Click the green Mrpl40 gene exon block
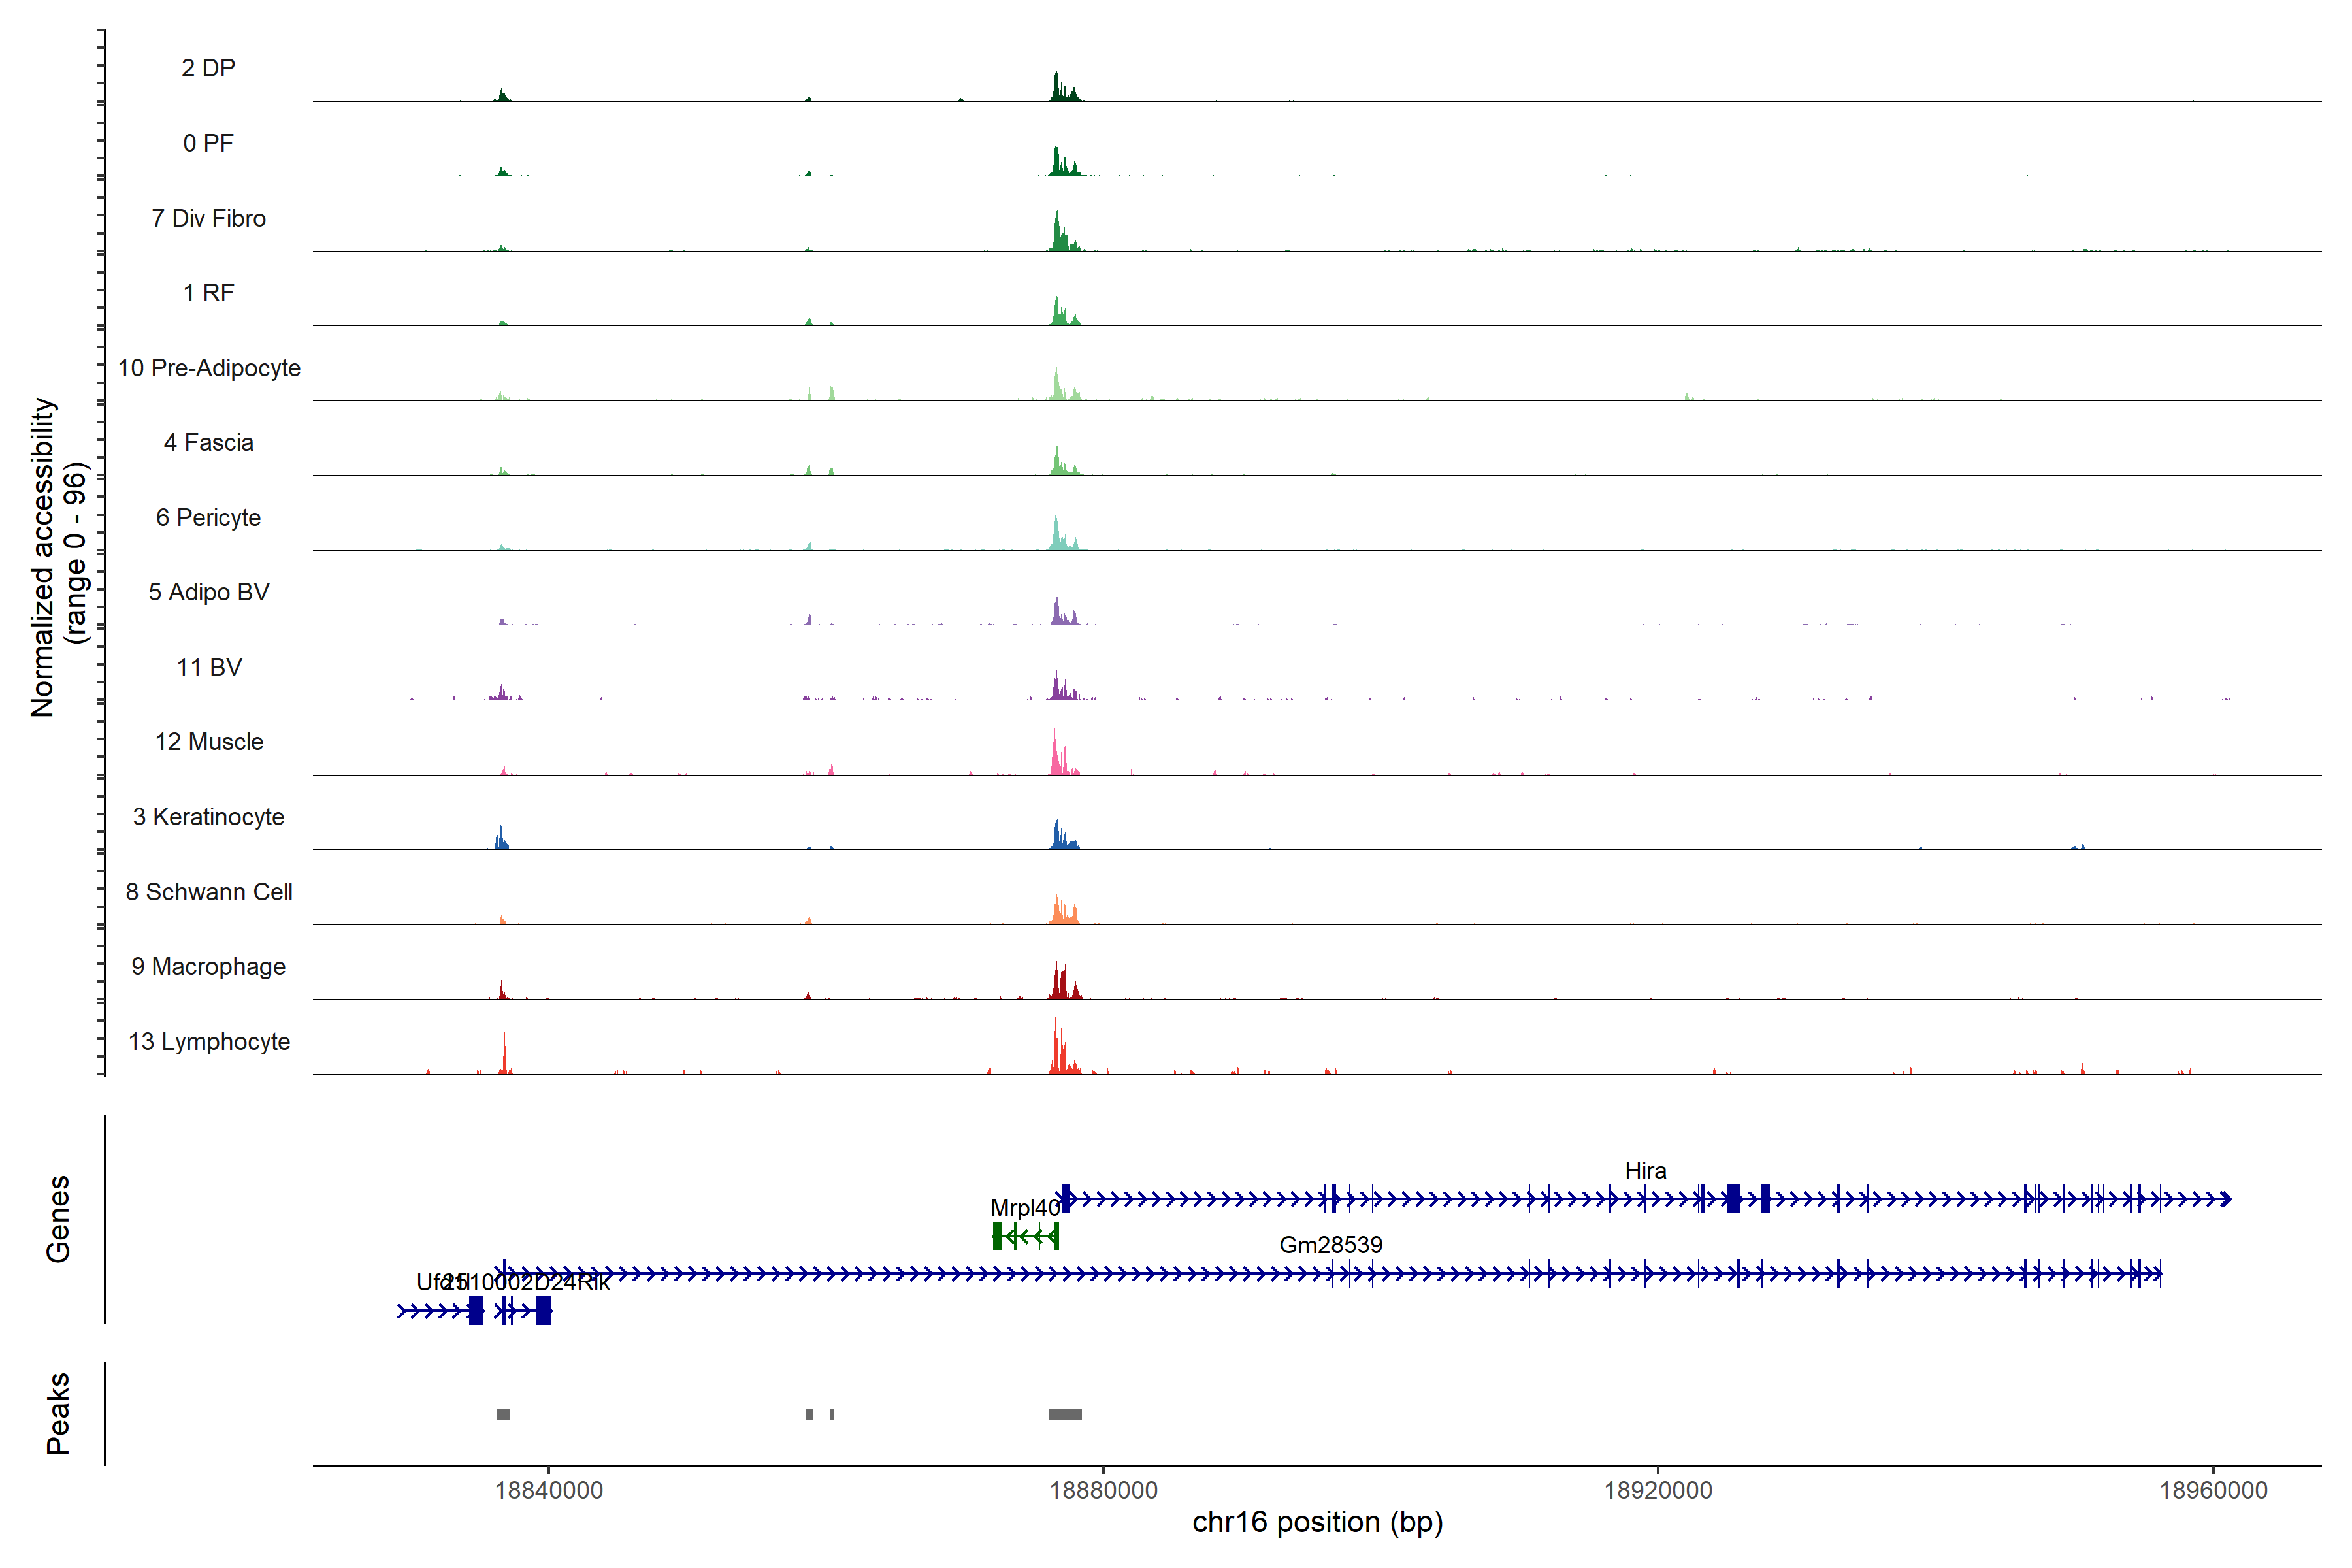2352x1568 pixels. tap(997, 1236)
